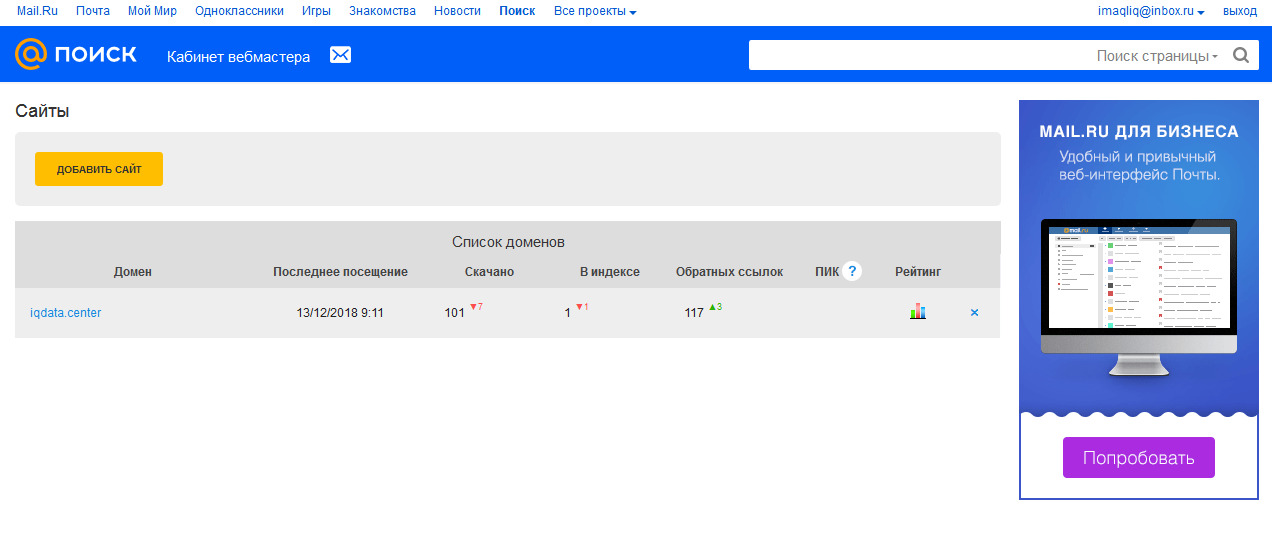Log out via the "выход" link

click(x=1240, y=11)
